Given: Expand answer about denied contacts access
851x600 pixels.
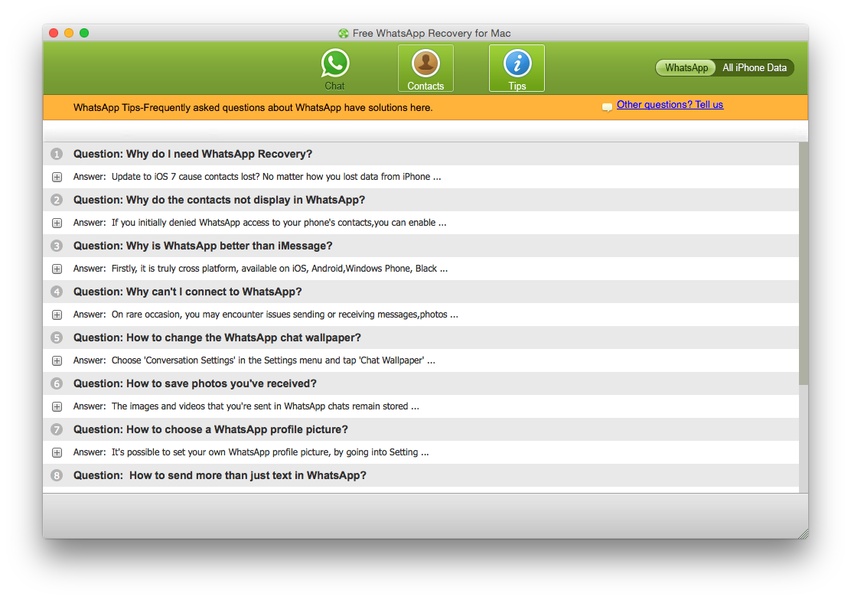Looking at the screenshot, I should tap(57, 223).
